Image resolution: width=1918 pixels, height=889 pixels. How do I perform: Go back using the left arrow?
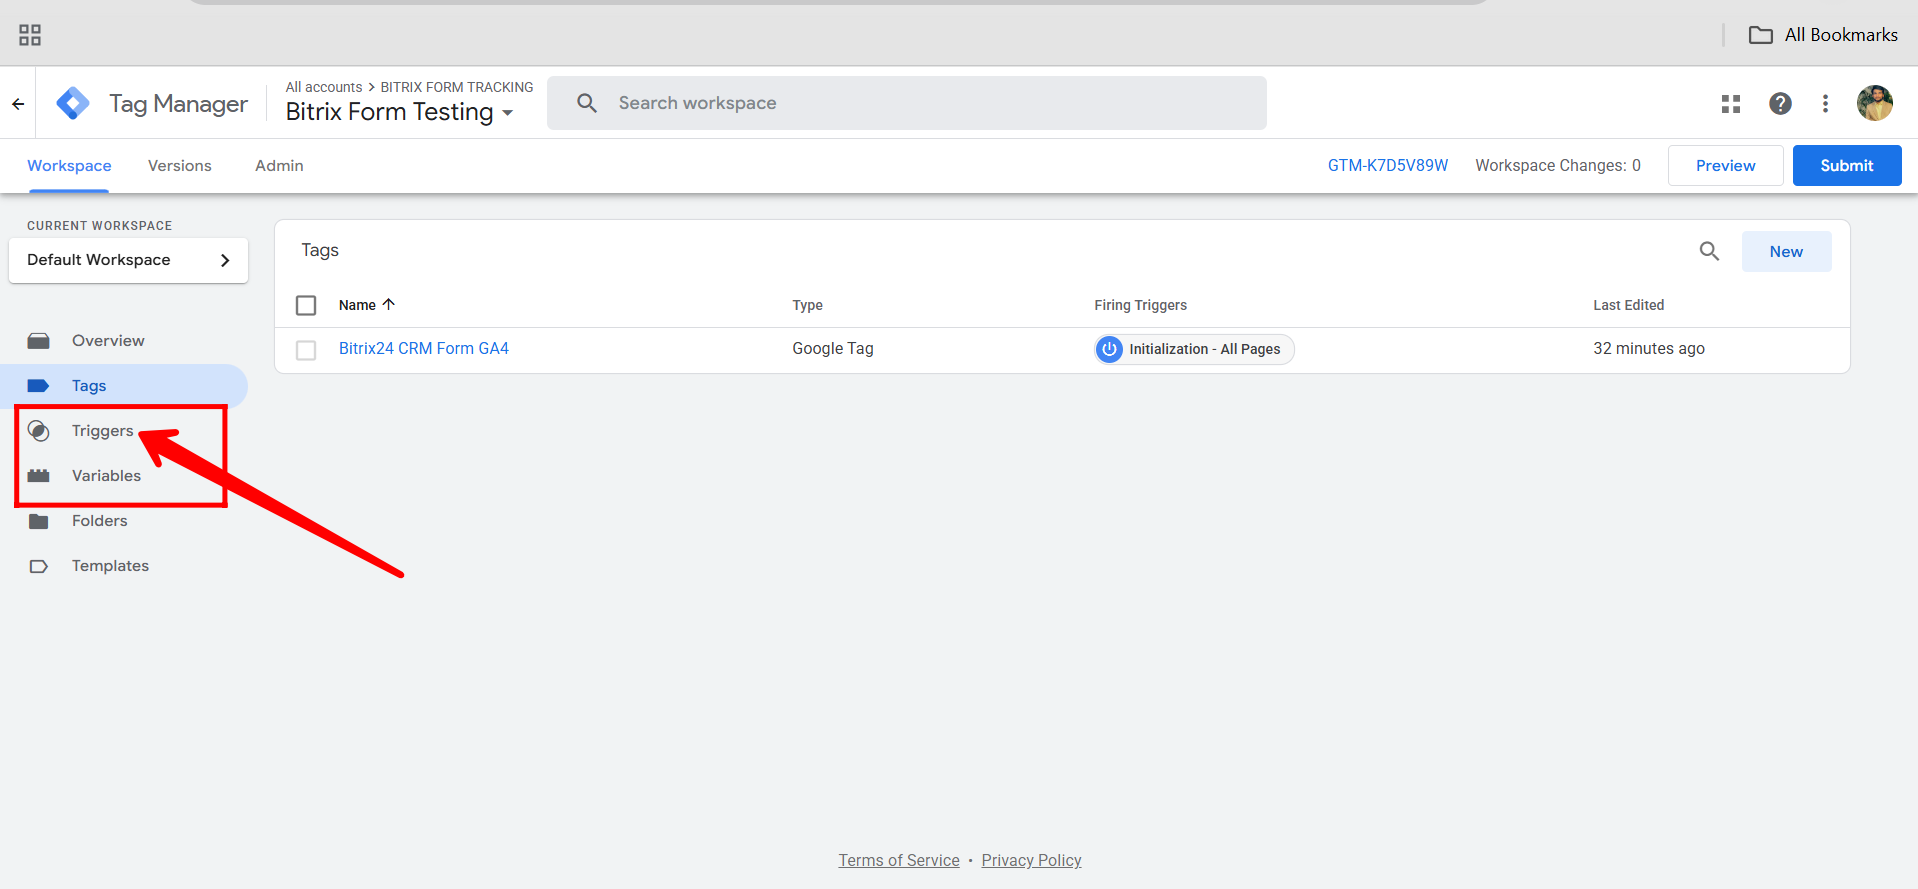(x=18, y=103)
